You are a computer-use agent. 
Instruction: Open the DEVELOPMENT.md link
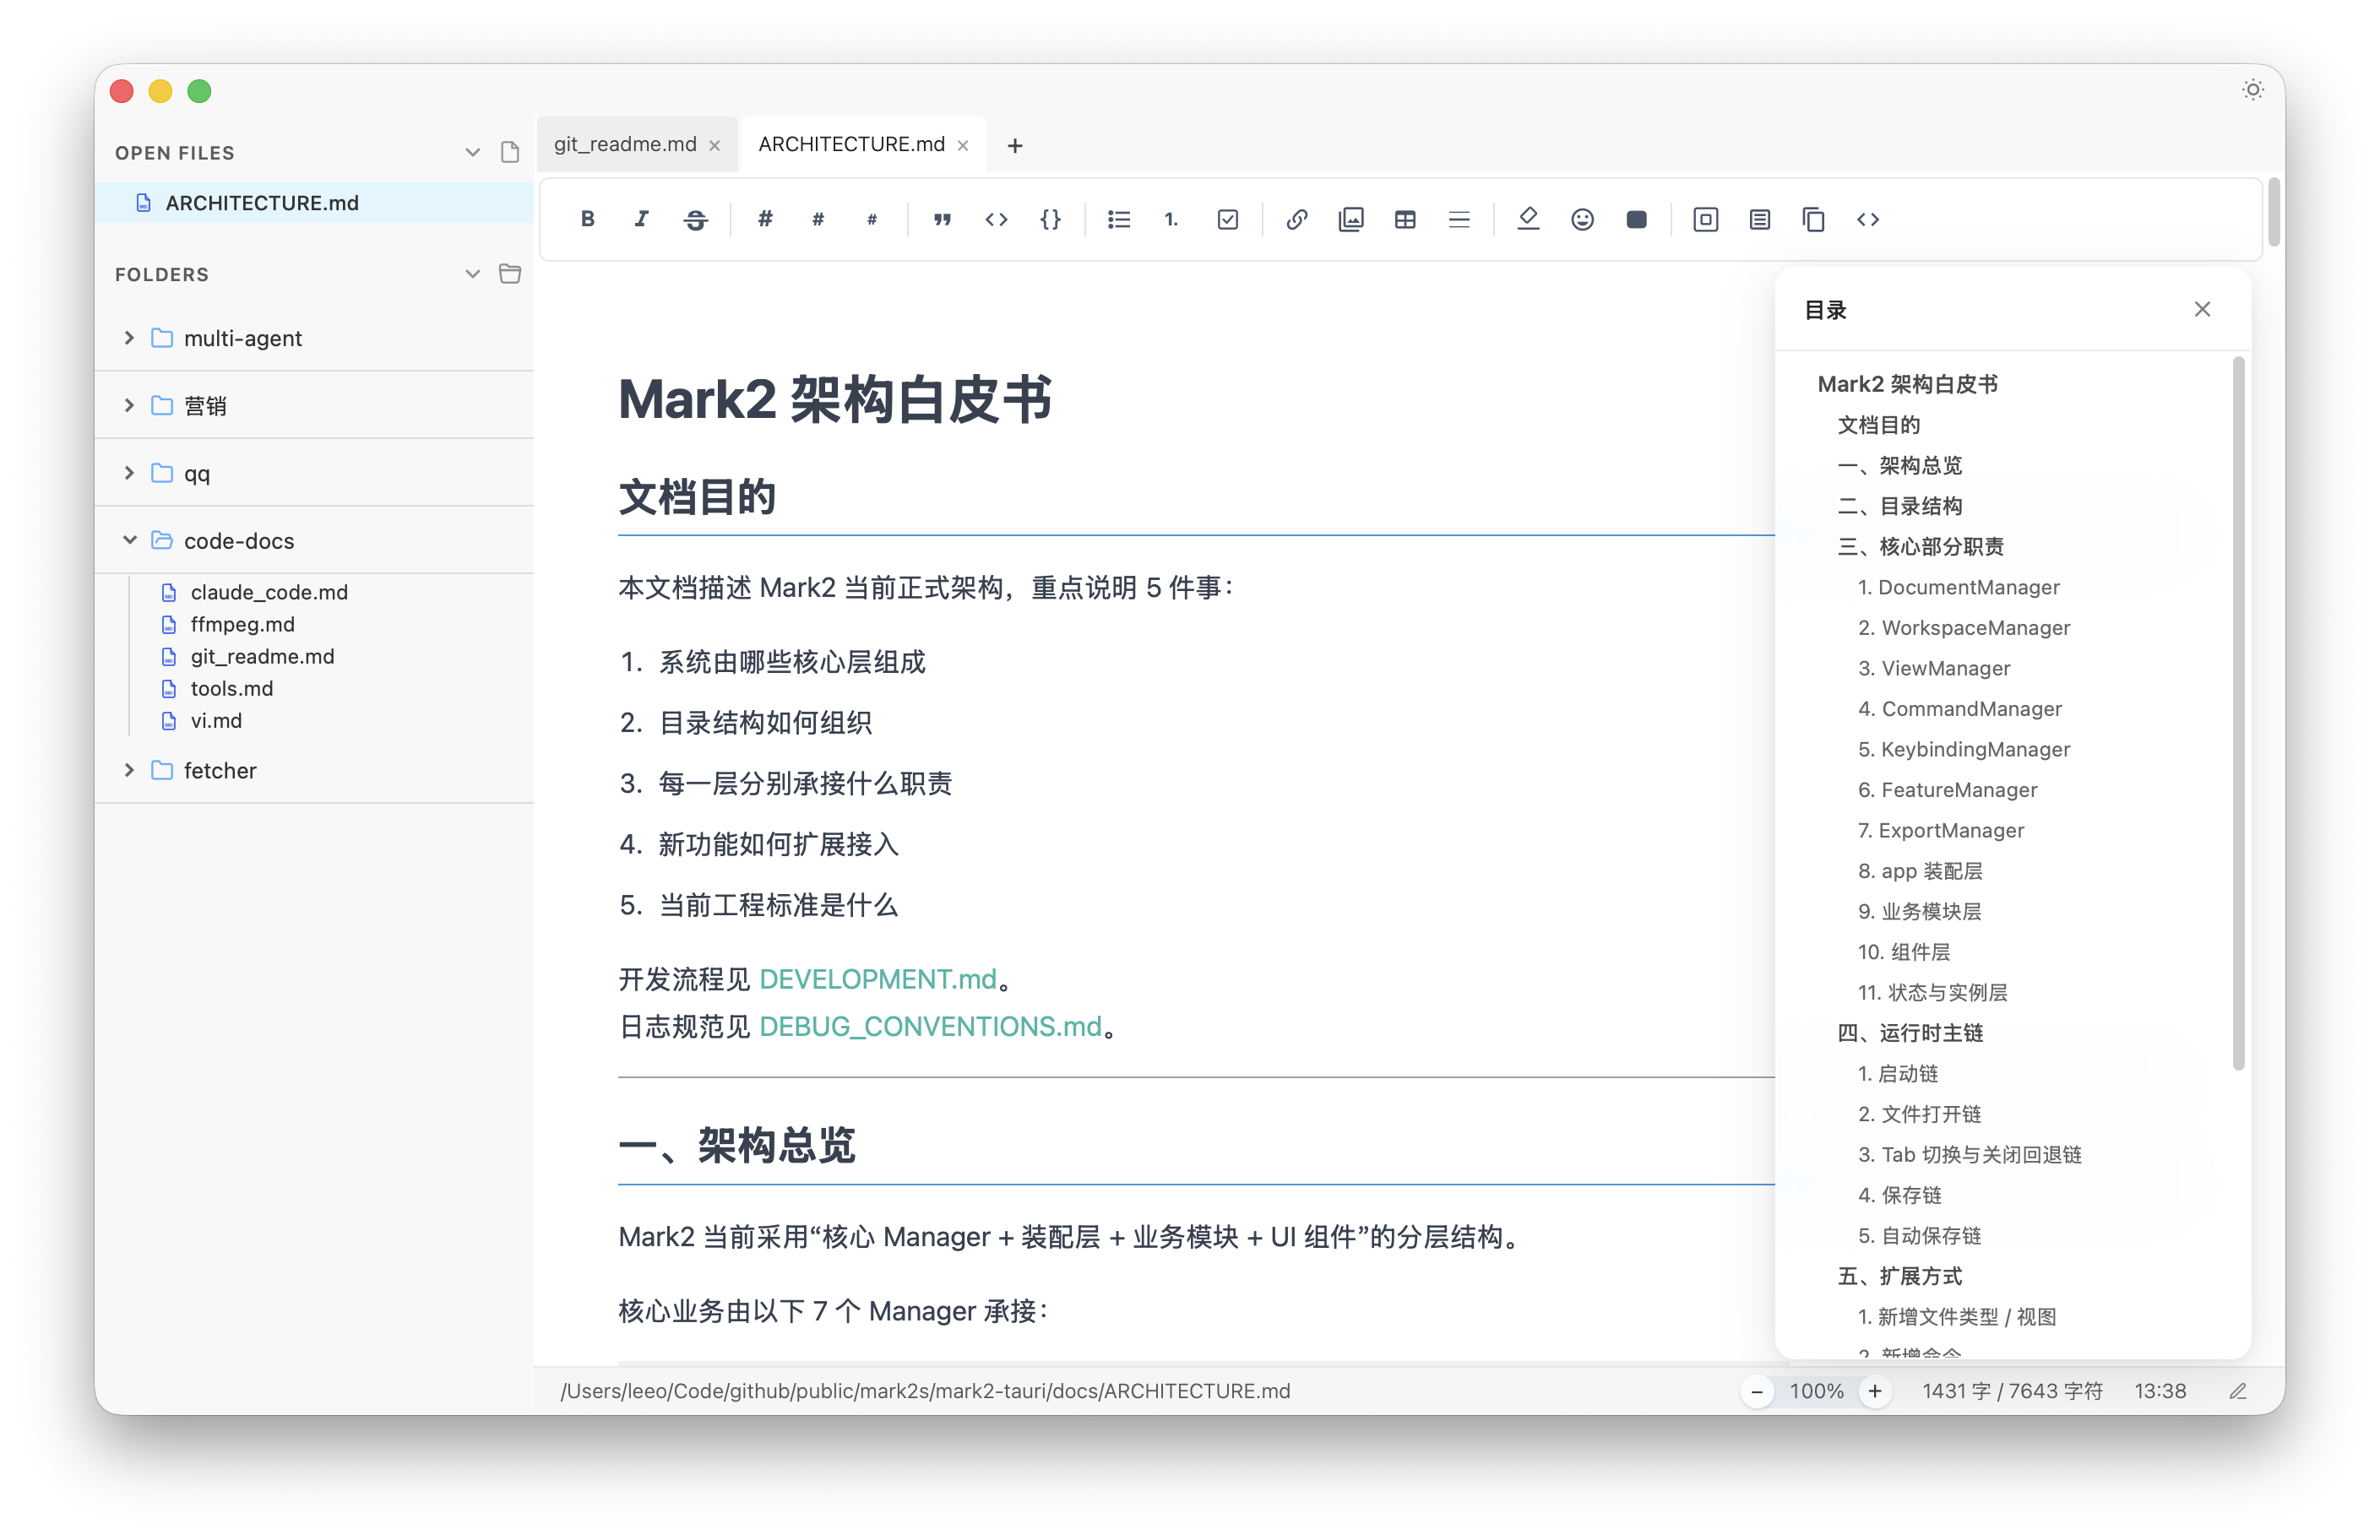pyautogui.click(x=878, y=979)
